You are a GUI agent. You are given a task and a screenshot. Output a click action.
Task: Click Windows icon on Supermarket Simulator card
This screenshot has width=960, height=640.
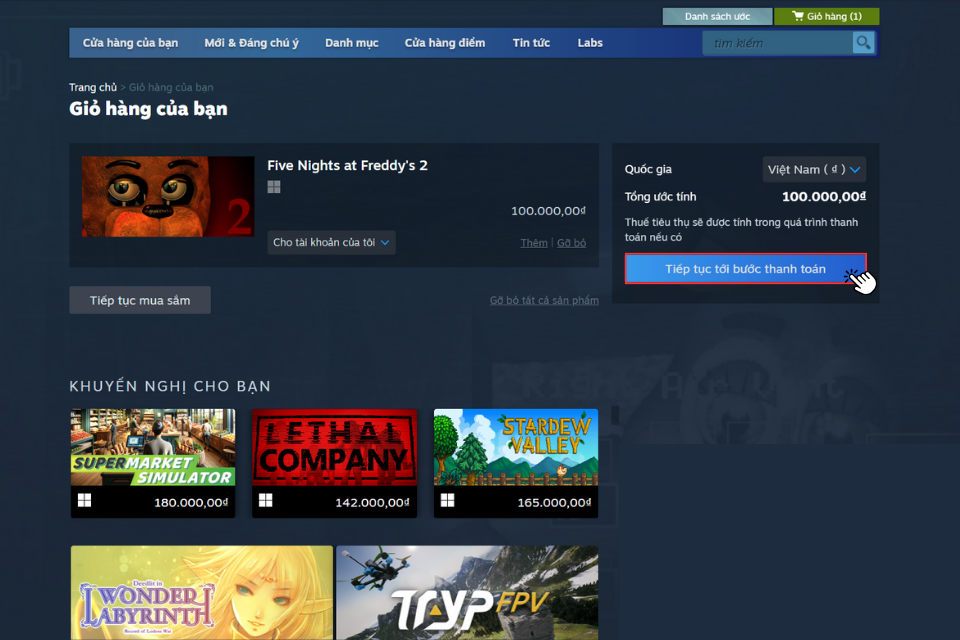84,500
